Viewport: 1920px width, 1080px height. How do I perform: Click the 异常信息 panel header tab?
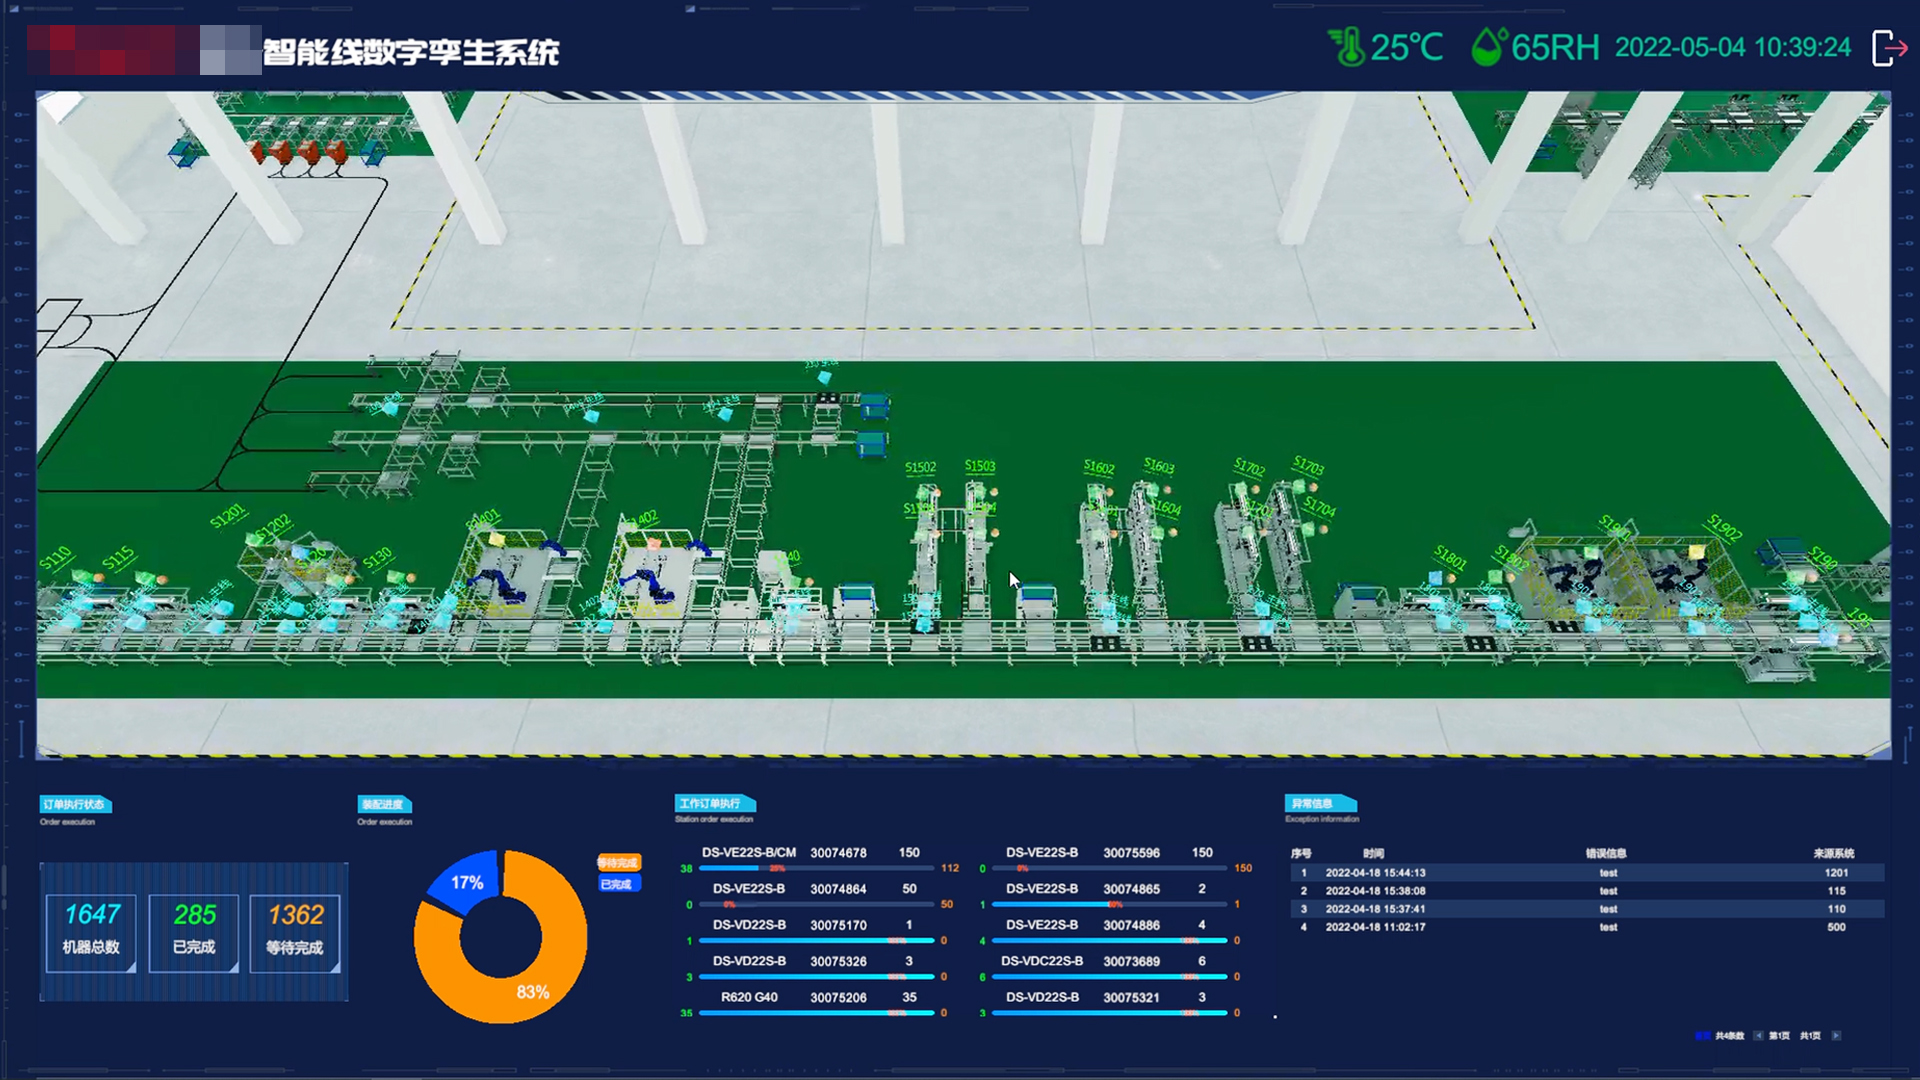[1318, 803]
